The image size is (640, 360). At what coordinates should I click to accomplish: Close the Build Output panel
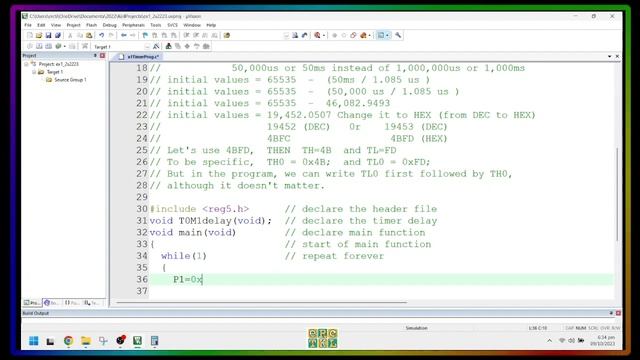pyautogui.click(x=618, y=313)
